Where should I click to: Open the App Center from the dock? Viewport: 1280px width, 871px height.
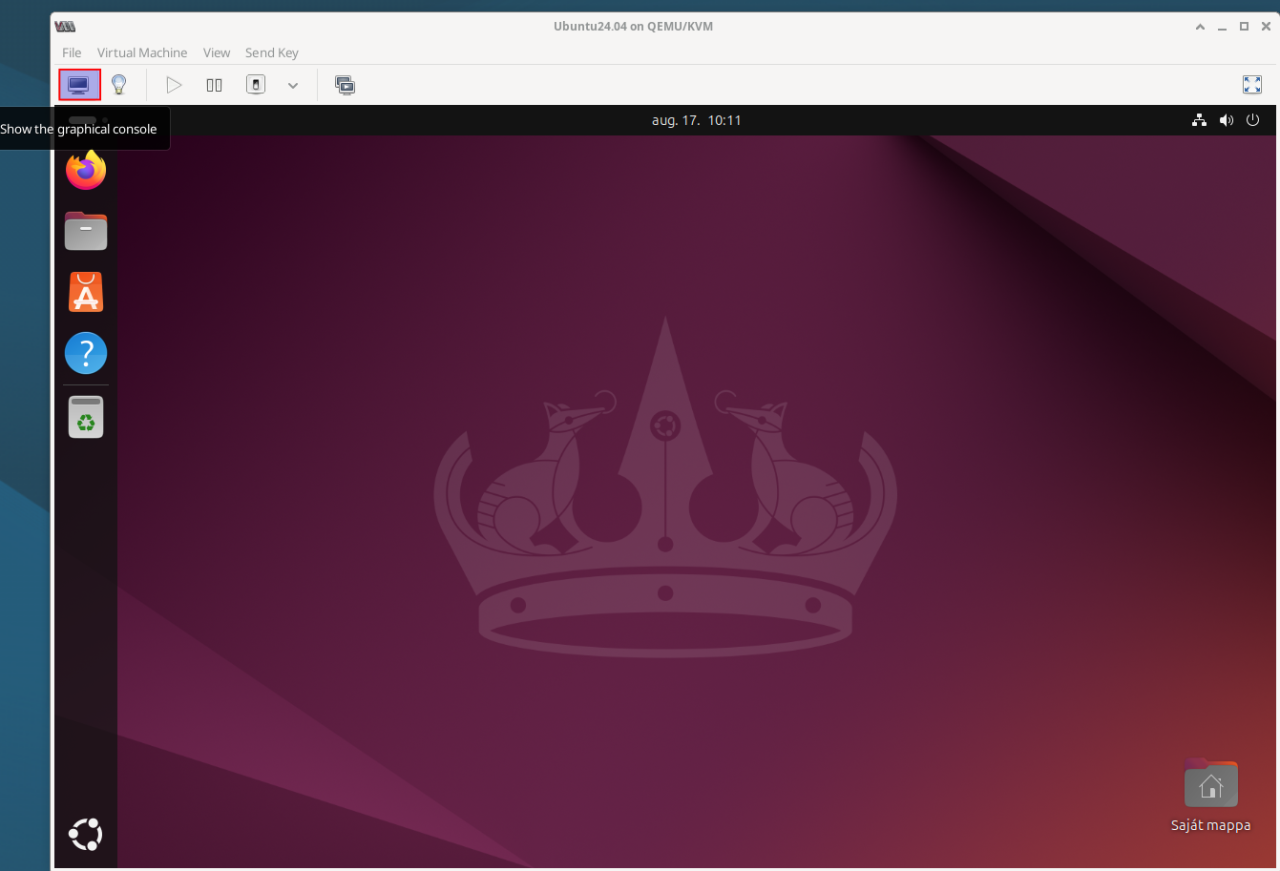86,292
